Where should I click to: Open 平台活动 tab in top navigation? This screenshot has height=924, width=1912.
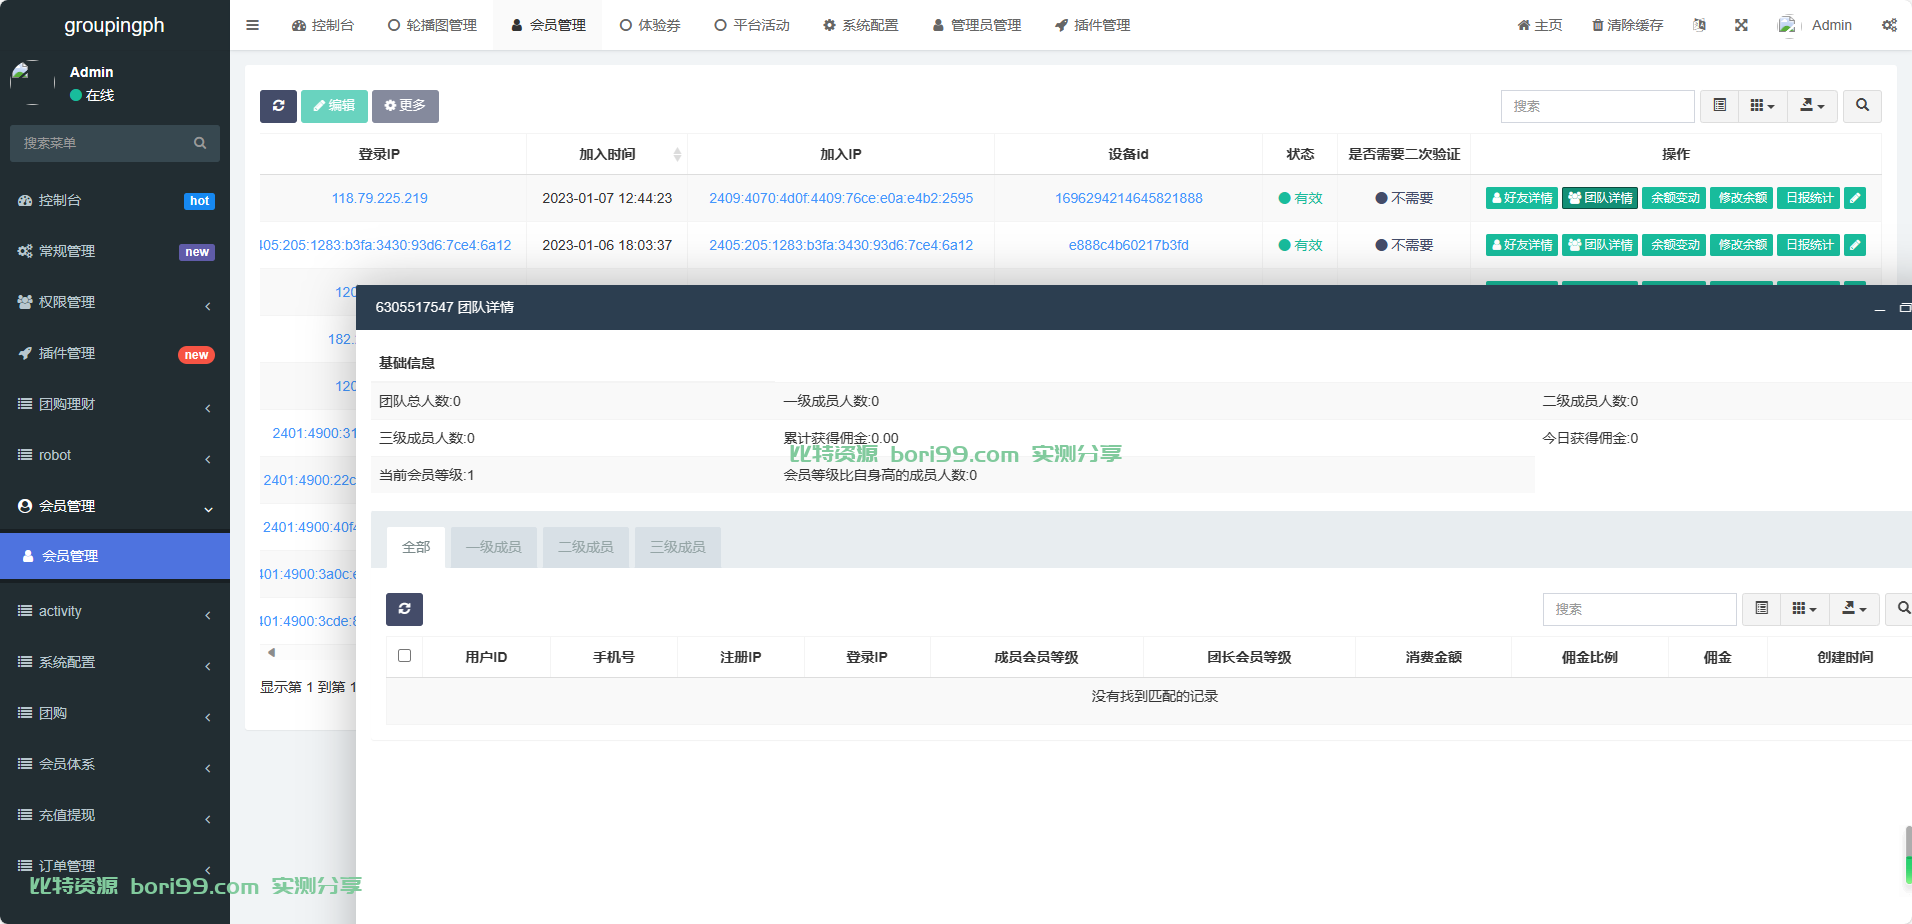pos(752,25)
